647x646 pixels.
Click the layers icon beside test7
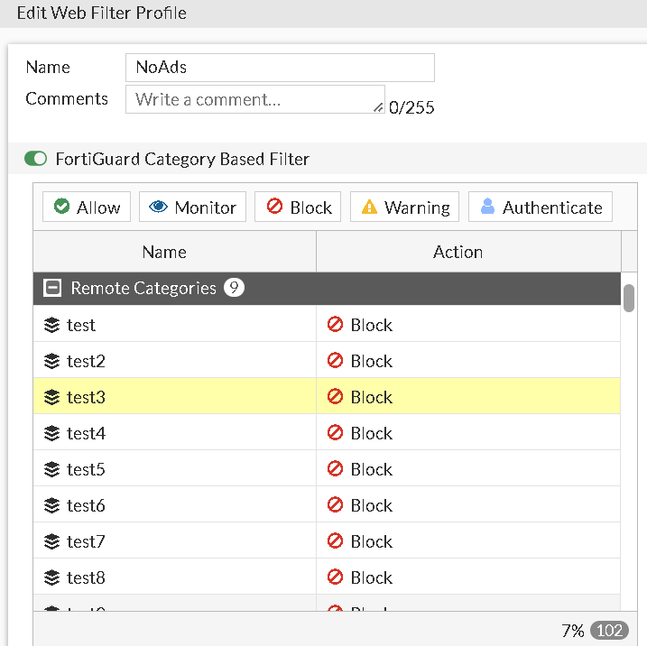pos(52,541)
